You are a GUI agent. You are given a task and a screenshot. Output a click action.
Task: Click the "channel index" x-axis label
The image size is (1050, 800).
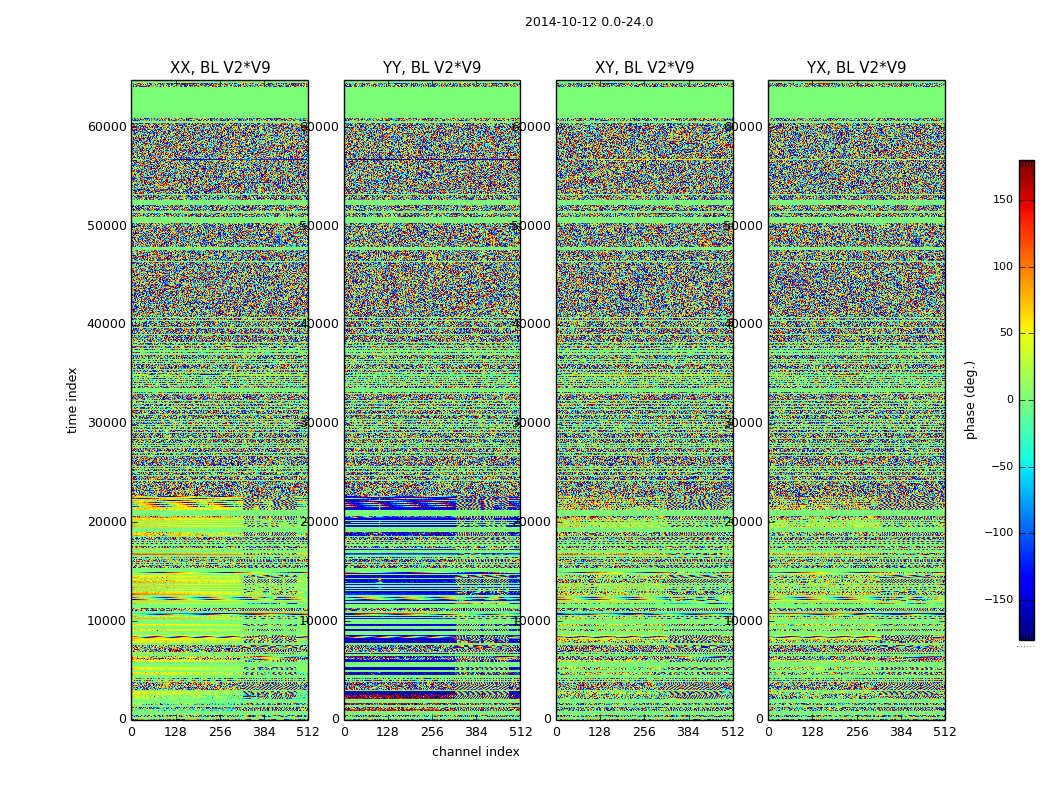pos(476,752)
